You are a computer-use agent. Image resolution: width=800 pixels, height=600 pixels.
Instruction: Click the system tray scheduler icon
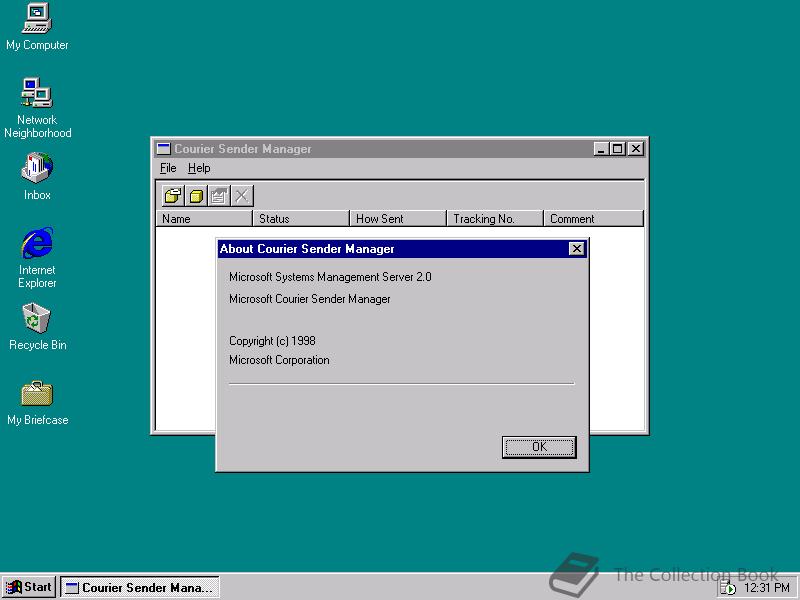click(x=728, y=588)
